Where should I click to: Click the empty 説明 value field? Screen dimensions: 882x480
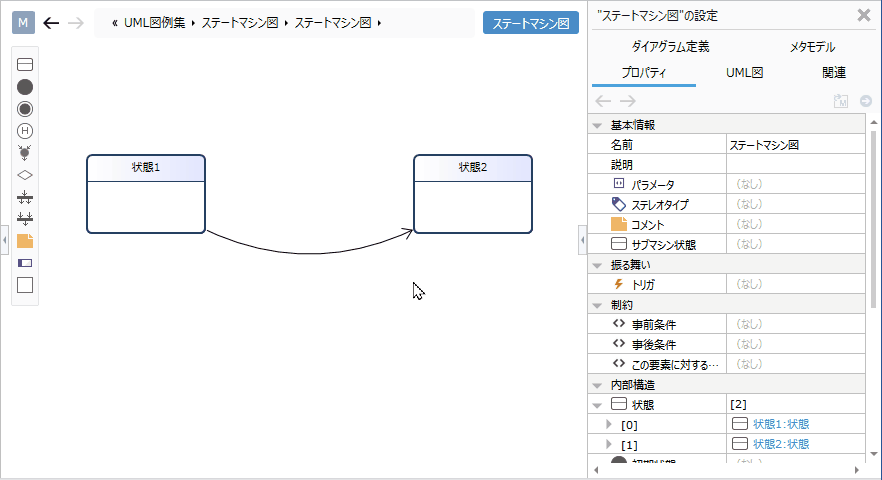tap(795, 165)
